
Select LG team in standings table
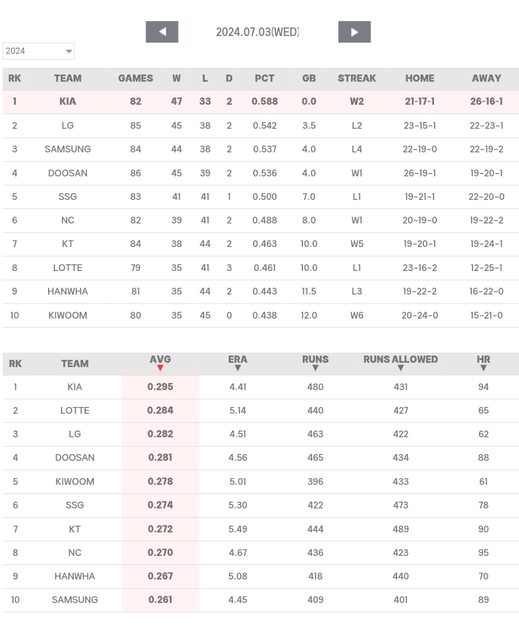(68, 126)
